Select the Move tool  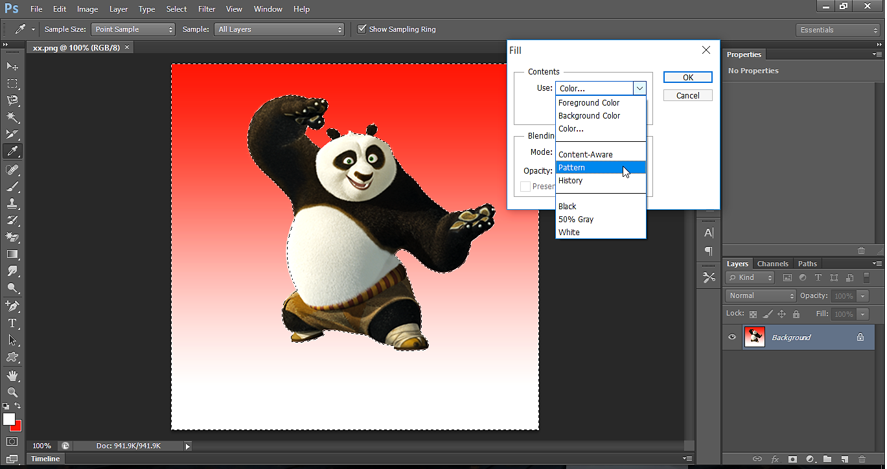pos(12,66)
